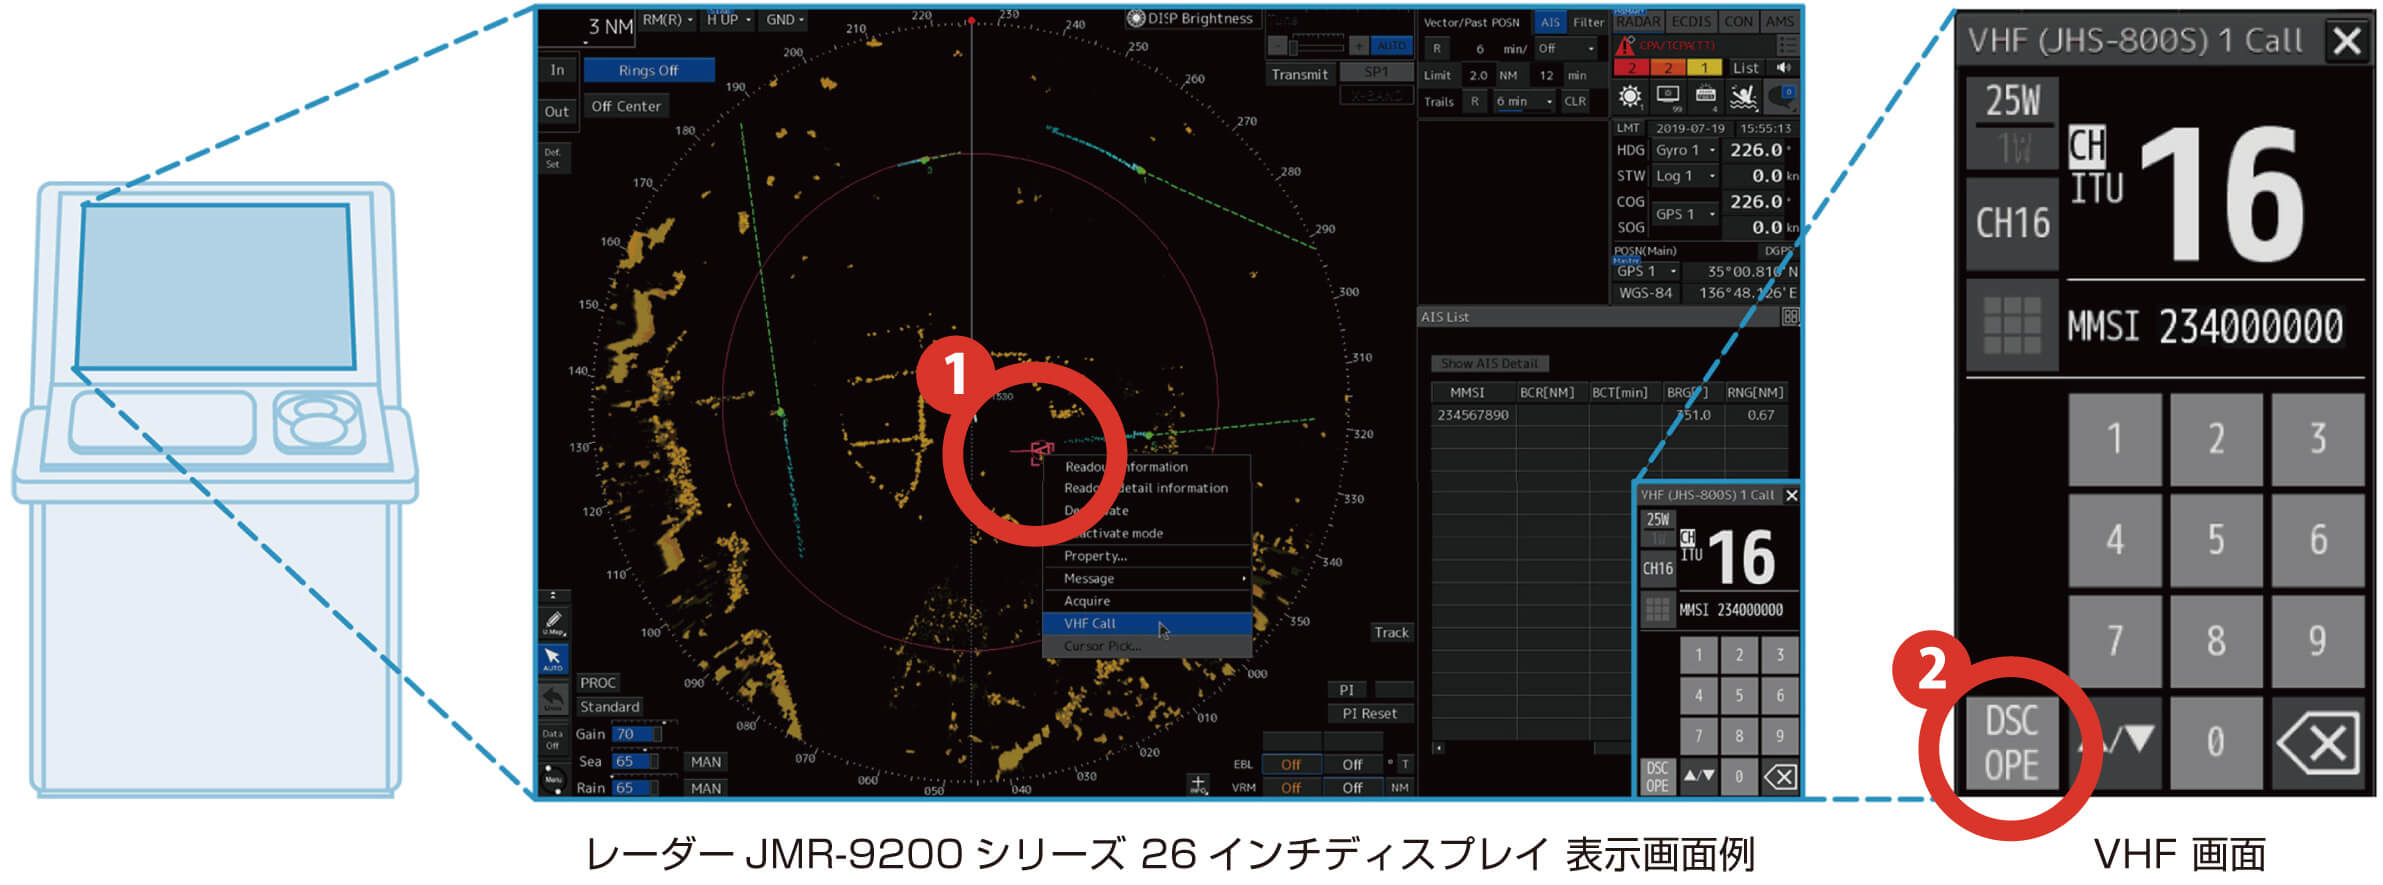The width and height of the screenshot is (2383, 885).
Task: Adjust the Gain 70 slider bar
Action: click(636, 734)
